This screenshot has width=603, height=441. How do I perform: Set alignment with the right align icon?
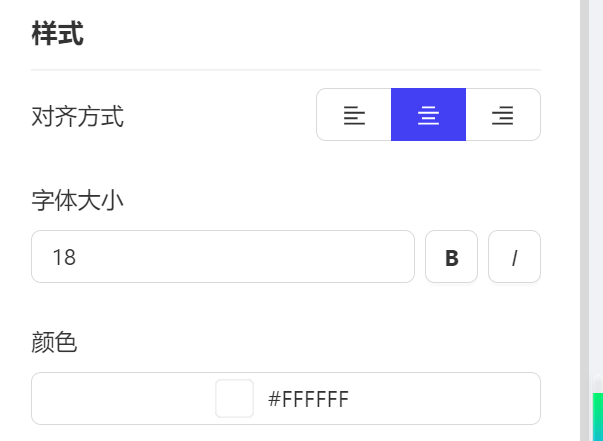pos(503,115)
